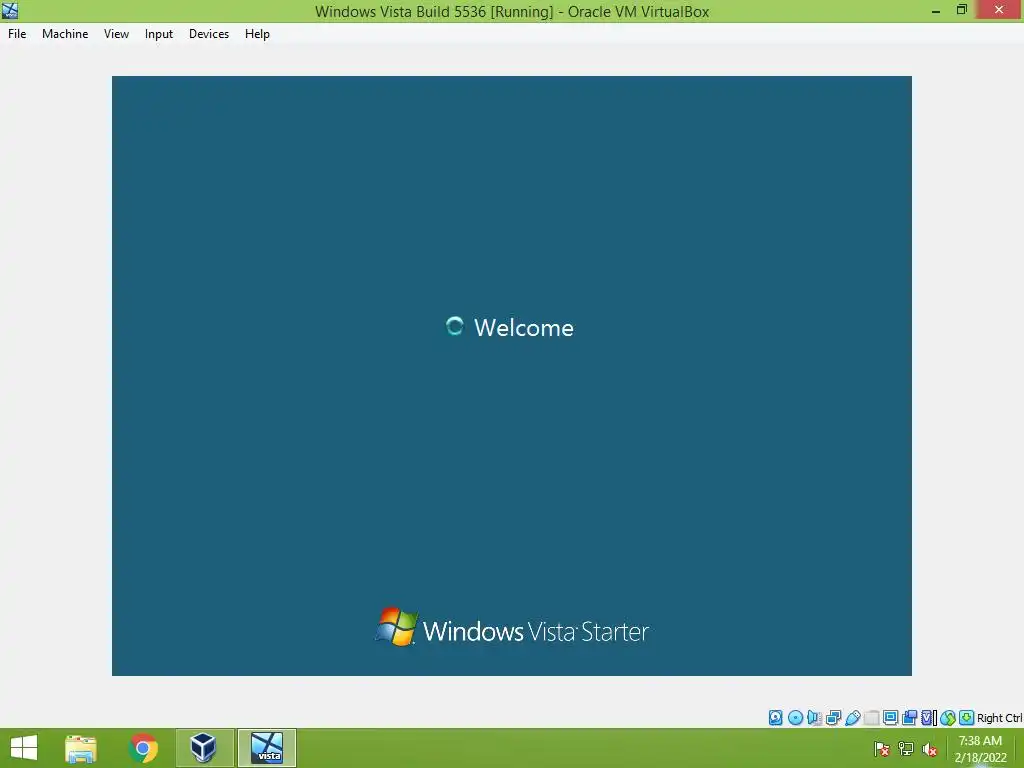Click the optical disk status icon

pos(795,718)
